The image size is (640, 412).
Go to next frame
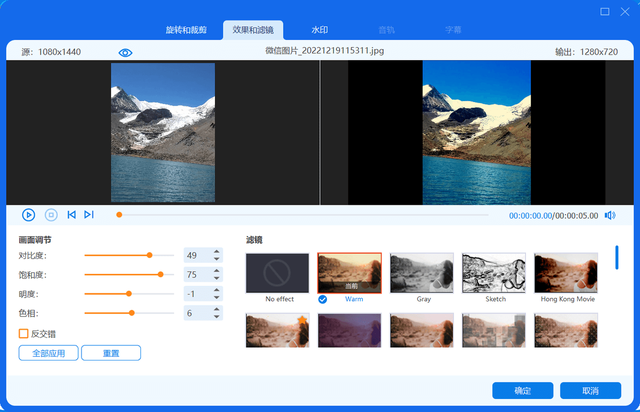pos(89,215)
